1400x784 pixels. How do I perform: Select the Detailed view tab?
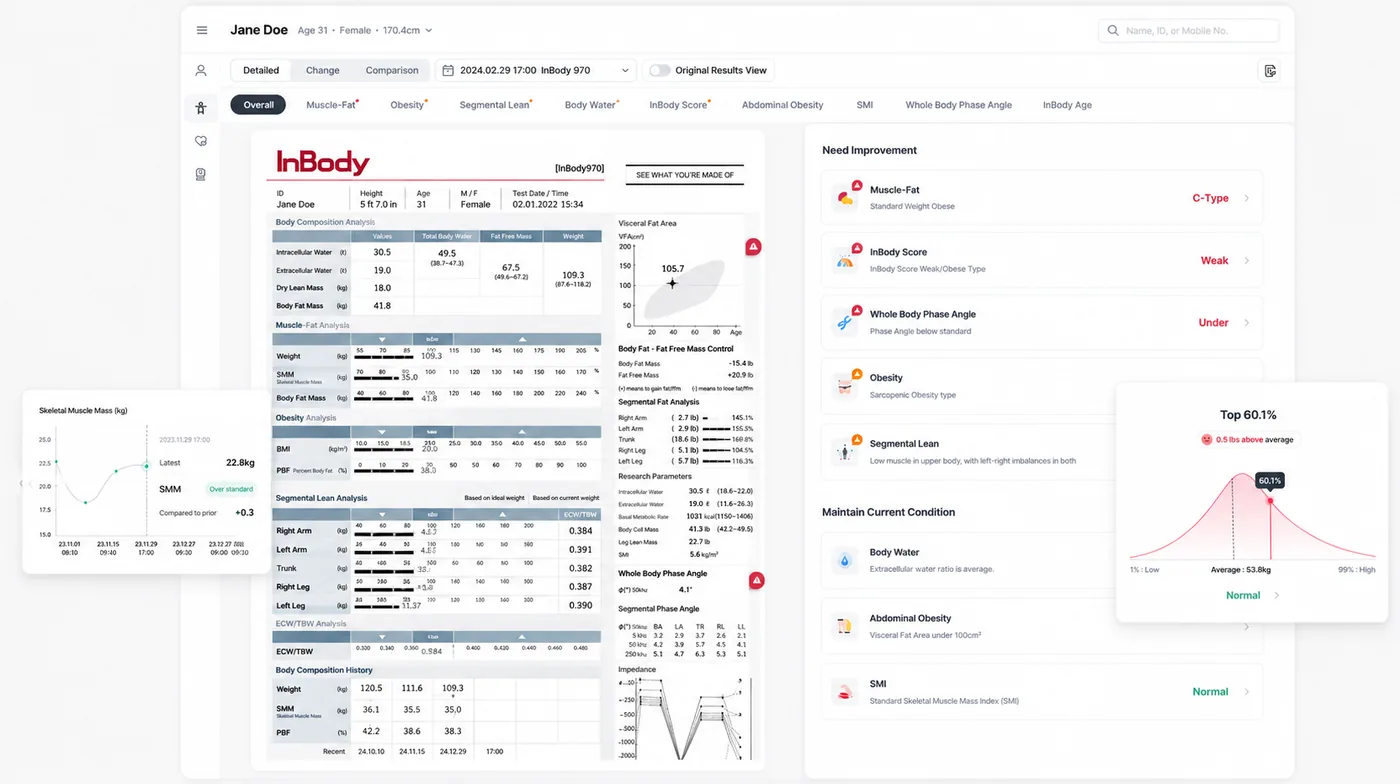261,70
